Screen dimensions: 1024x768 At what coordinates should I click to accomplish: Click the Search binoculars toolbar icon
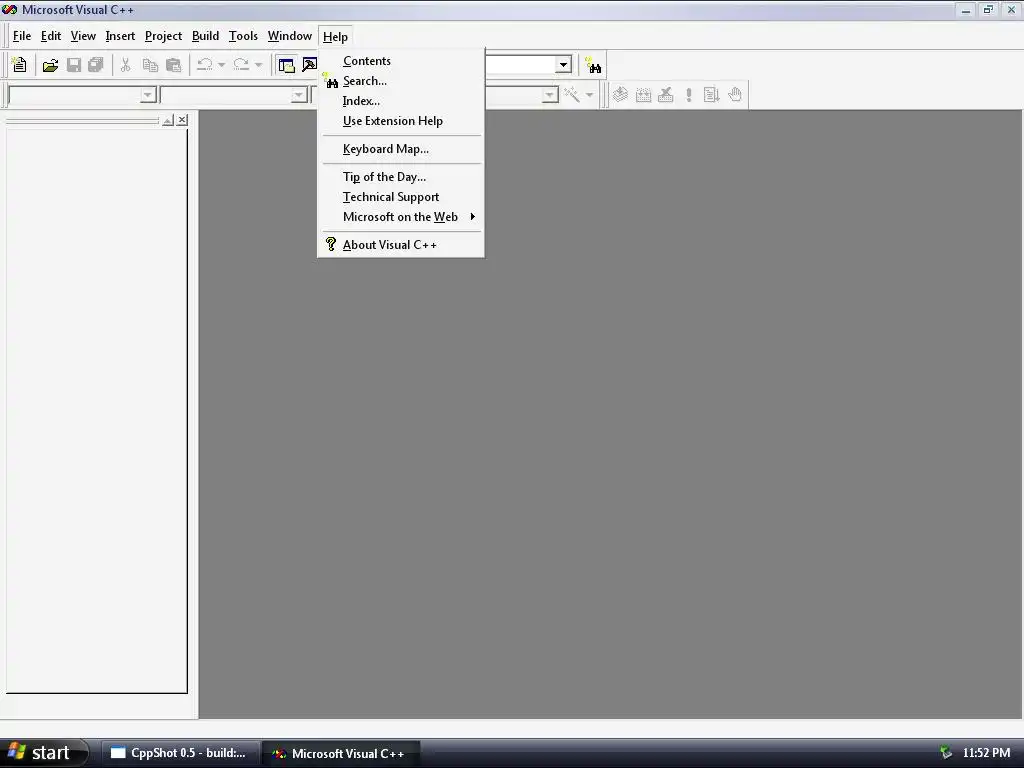point(593,65)
